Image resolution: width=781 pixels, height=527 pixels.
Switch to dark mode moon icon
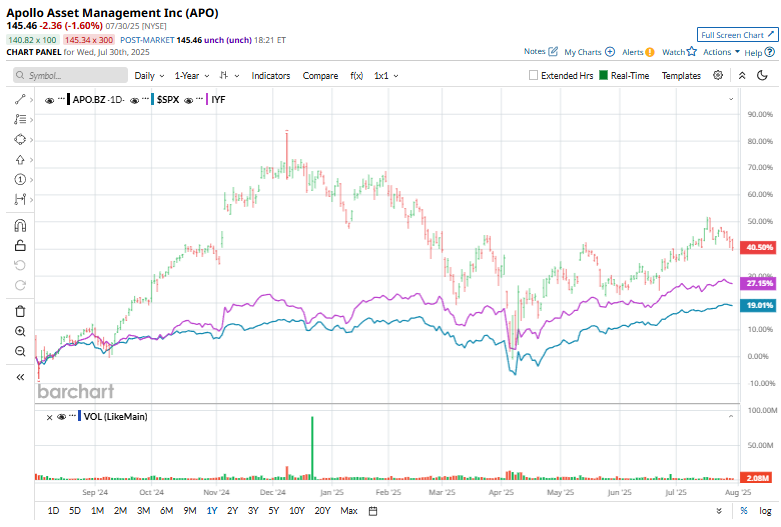762,75
